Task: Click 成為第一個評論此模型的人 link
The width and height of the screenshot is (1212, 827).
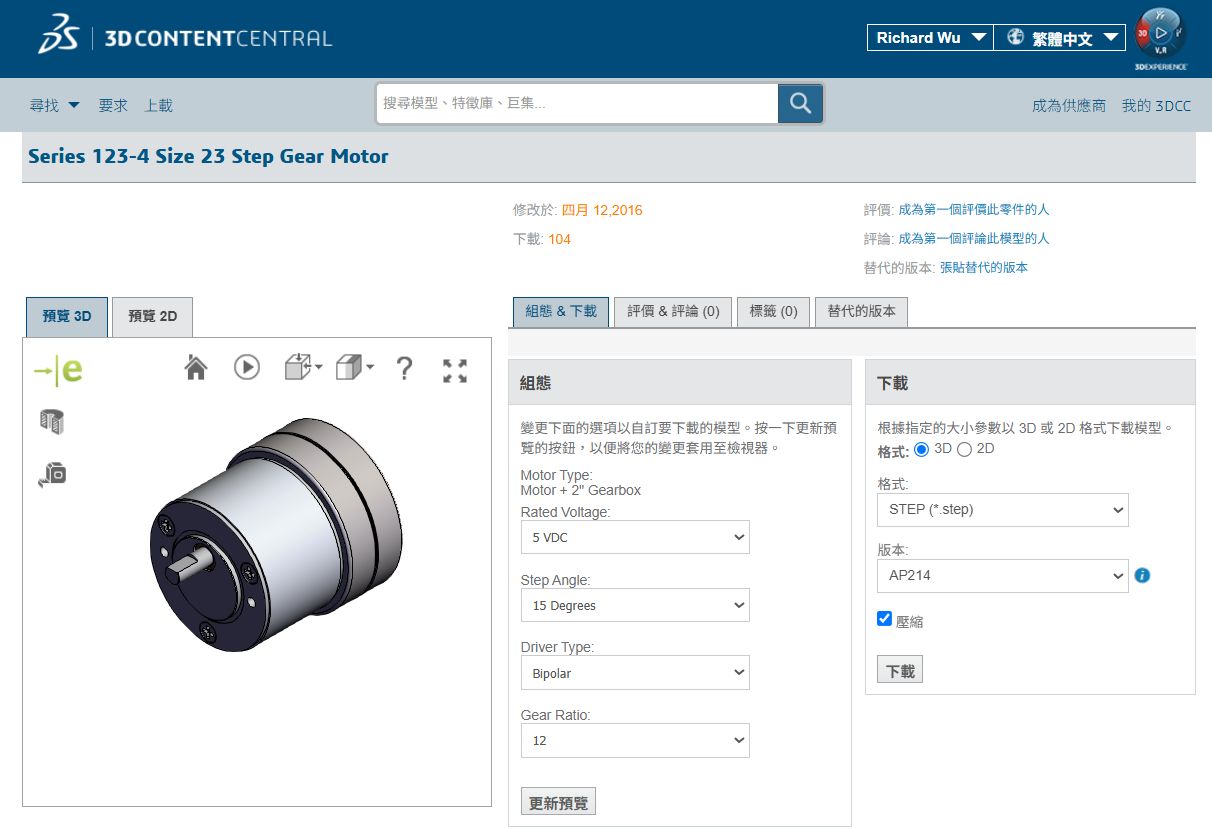Action: pyautogui.click(x=974, y=239)
